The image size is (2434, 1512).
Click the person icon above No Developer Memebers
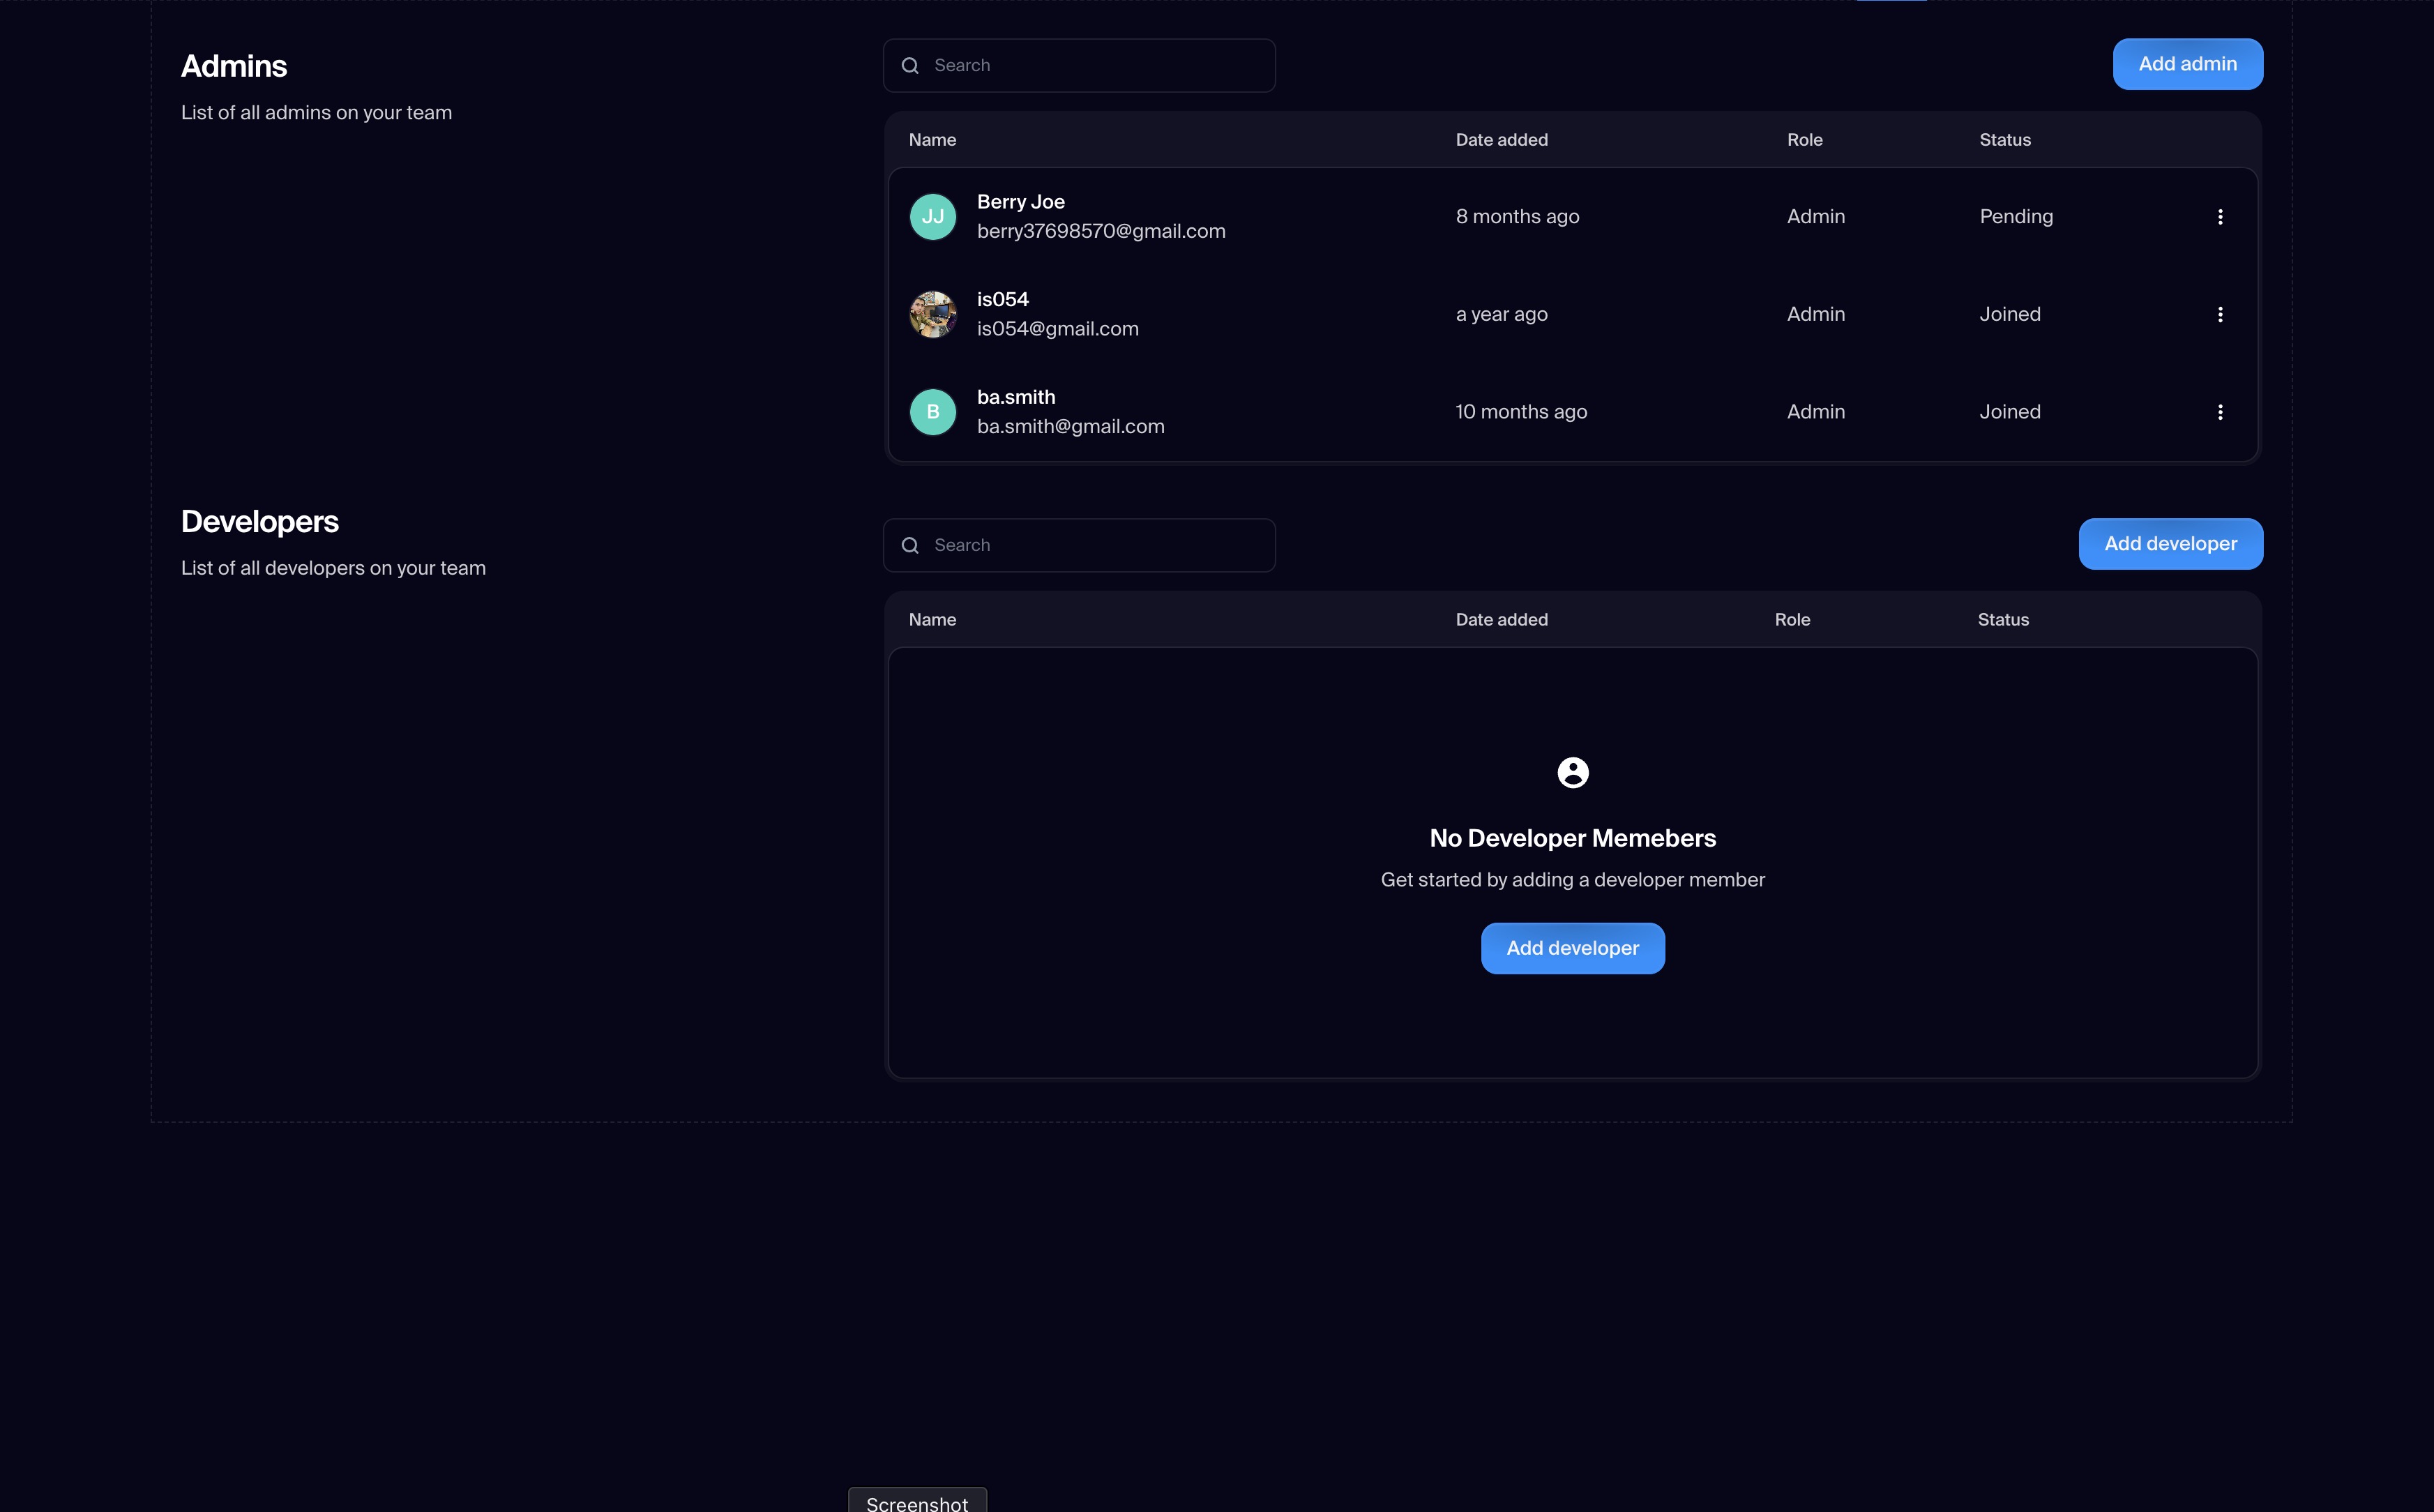tap(1573, 772)
